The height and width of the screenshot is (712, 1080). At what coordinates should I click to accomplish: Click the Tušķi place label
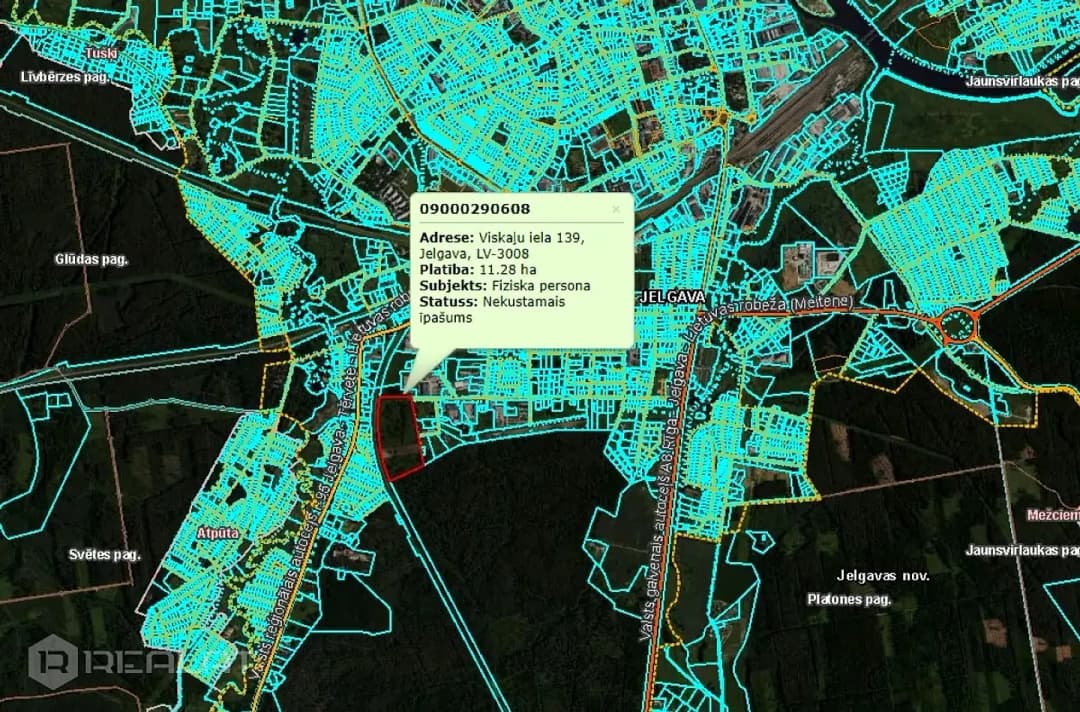[x=101, y=53]
